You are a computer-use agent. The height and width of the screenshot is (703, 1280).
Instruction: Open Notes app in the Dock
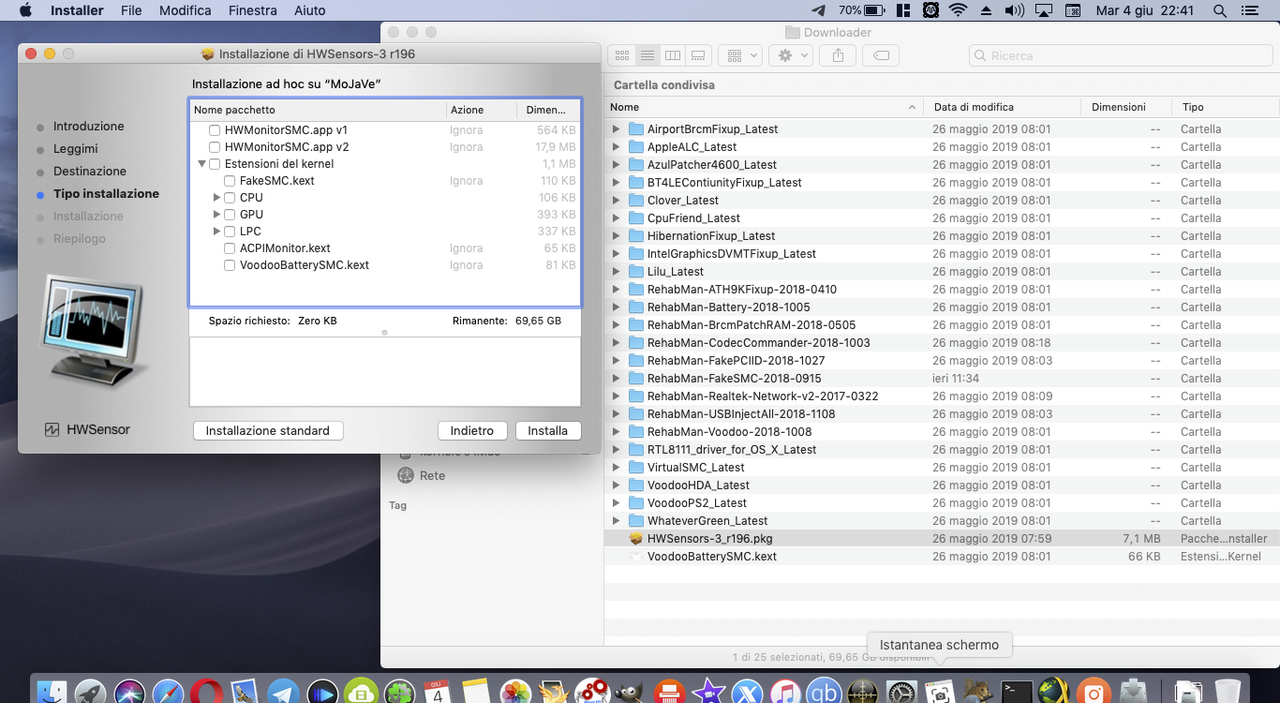475,692
